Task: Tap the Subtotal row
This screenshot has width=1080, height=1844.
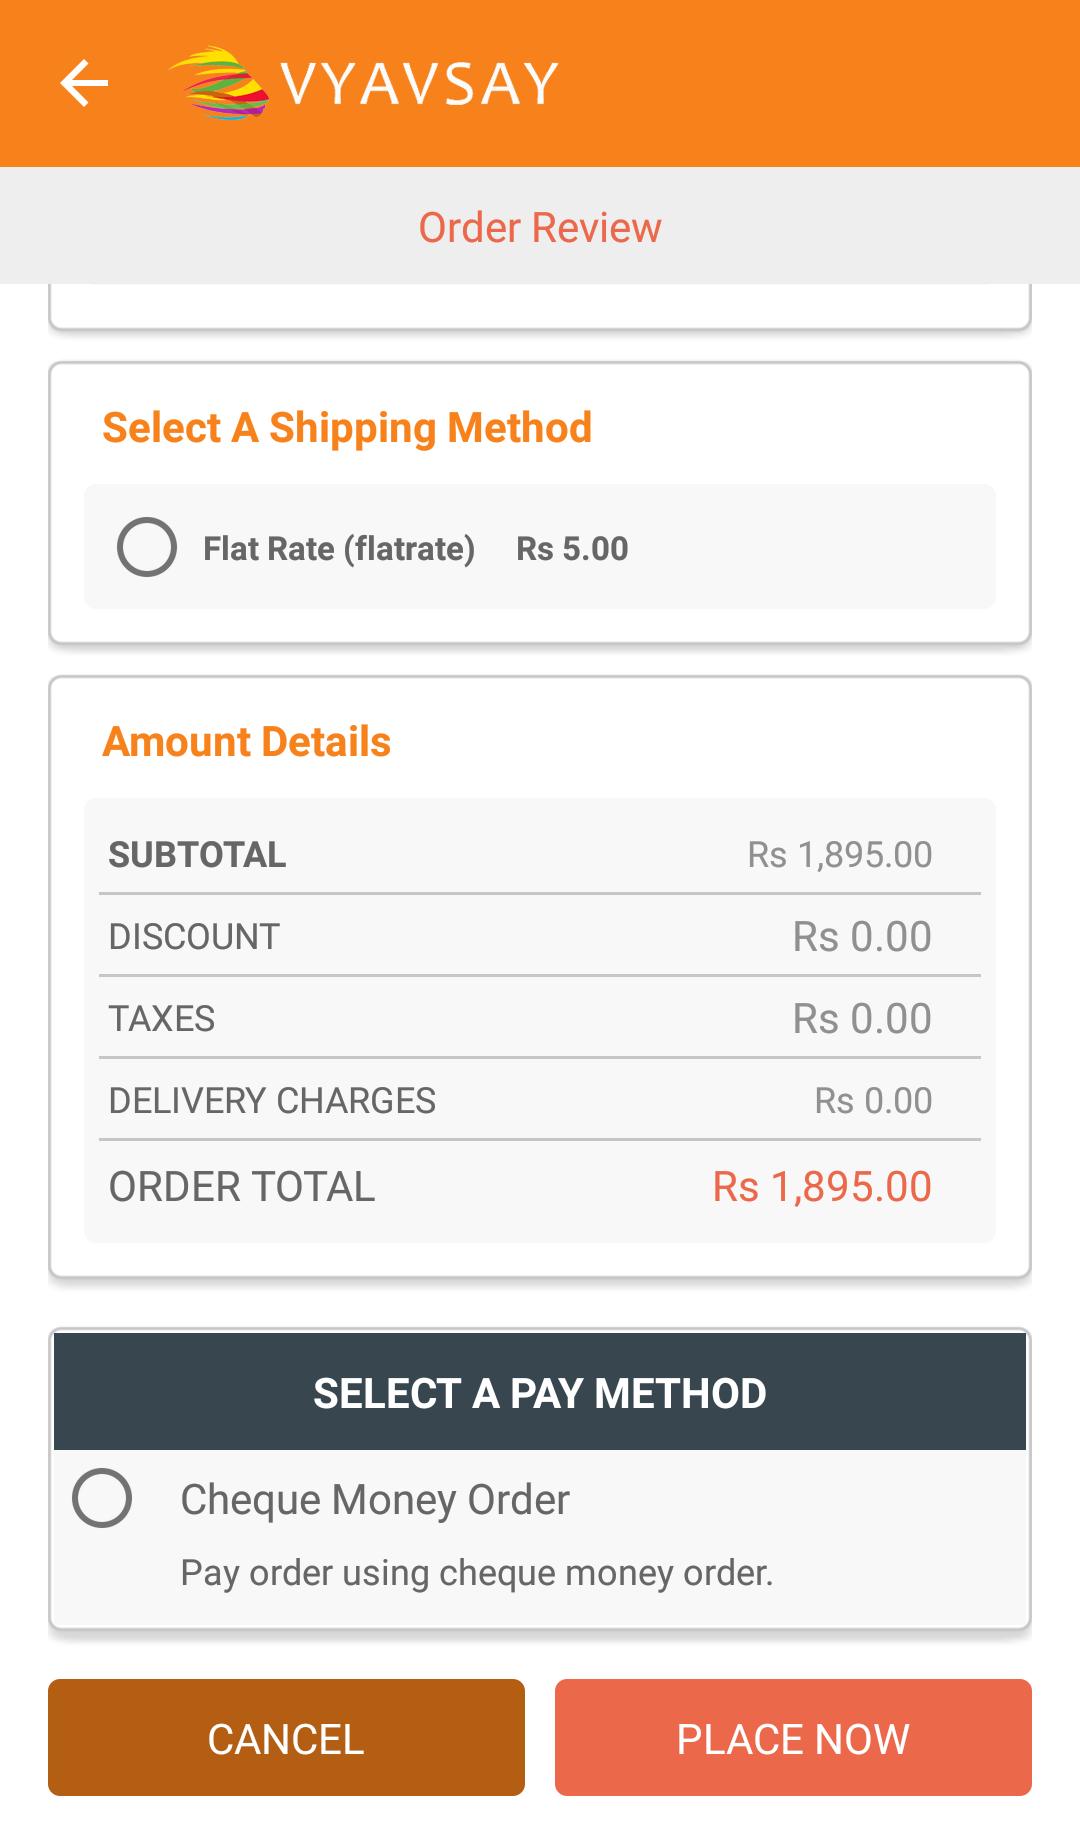Action: (x=540, y=855)
